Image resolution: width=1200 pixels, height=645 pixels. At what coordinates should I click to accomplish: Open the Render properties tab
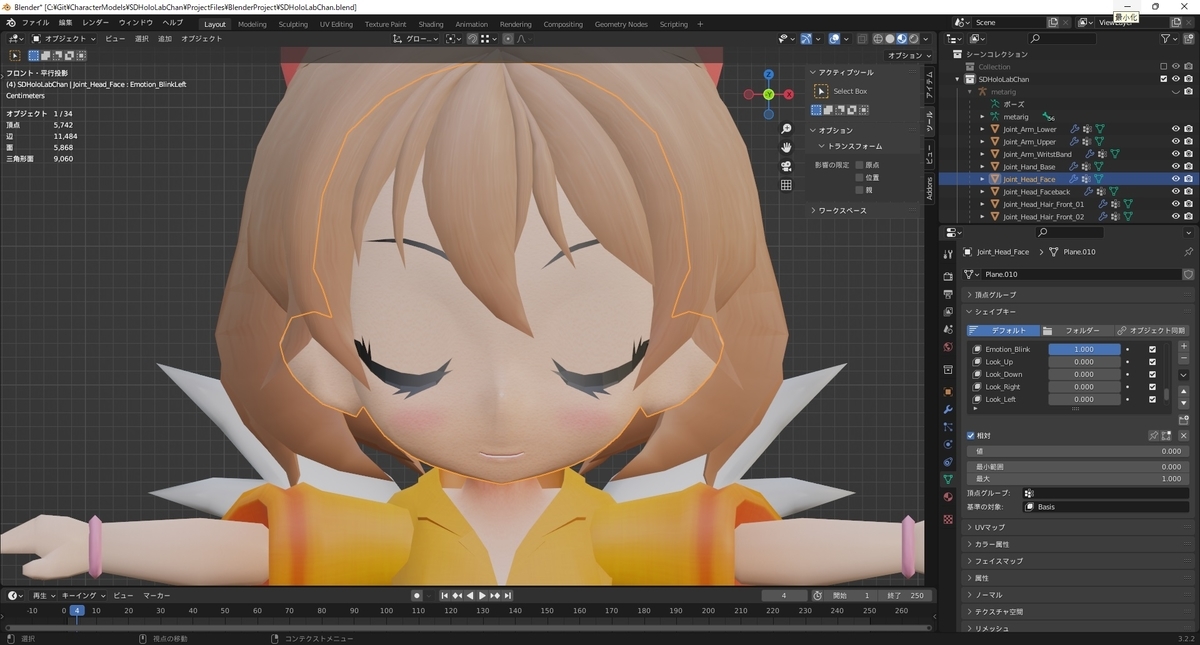coord(948,276)
